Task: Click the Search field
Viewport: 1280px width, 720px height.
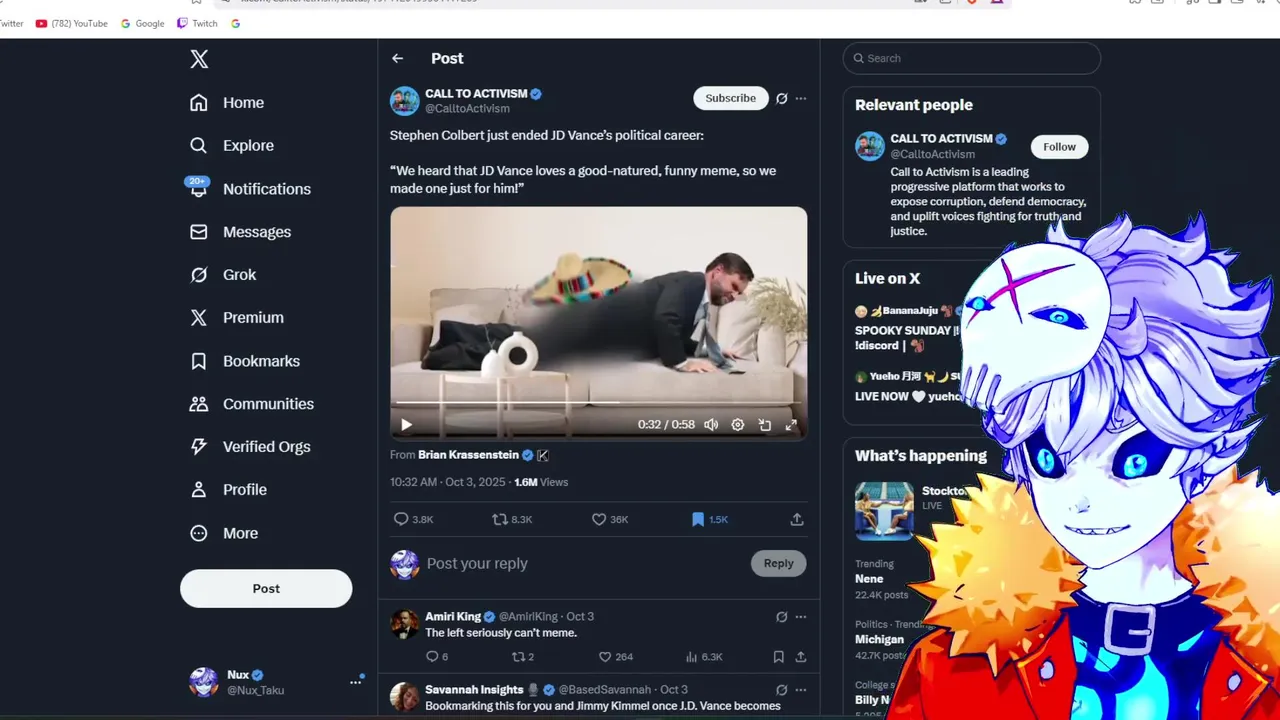Action: 971,59
